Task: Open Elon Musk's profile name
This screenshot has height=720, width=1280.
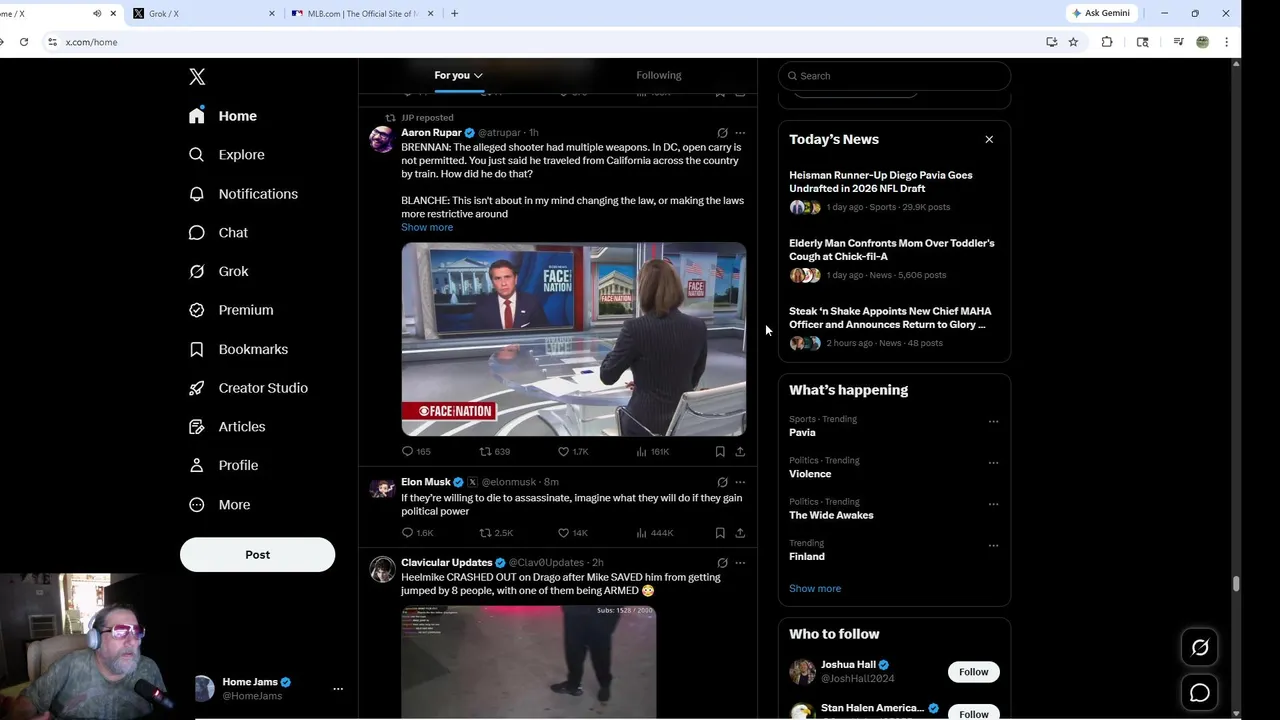Action: (426, 482)
